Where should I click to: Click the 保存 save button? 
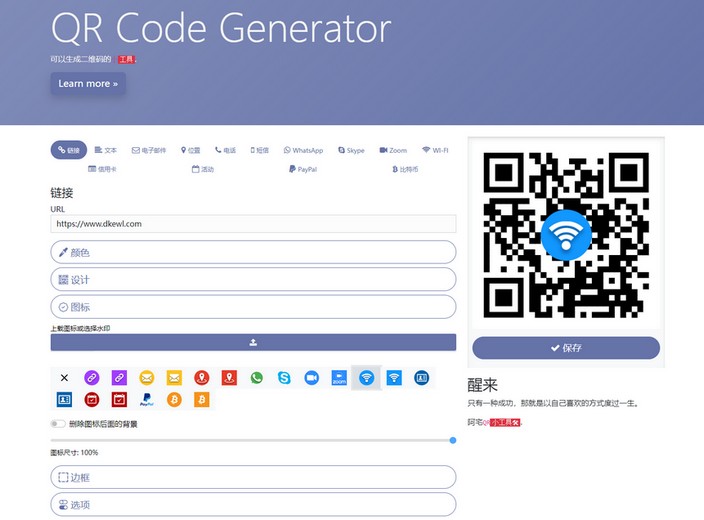[x=566, y=348]
